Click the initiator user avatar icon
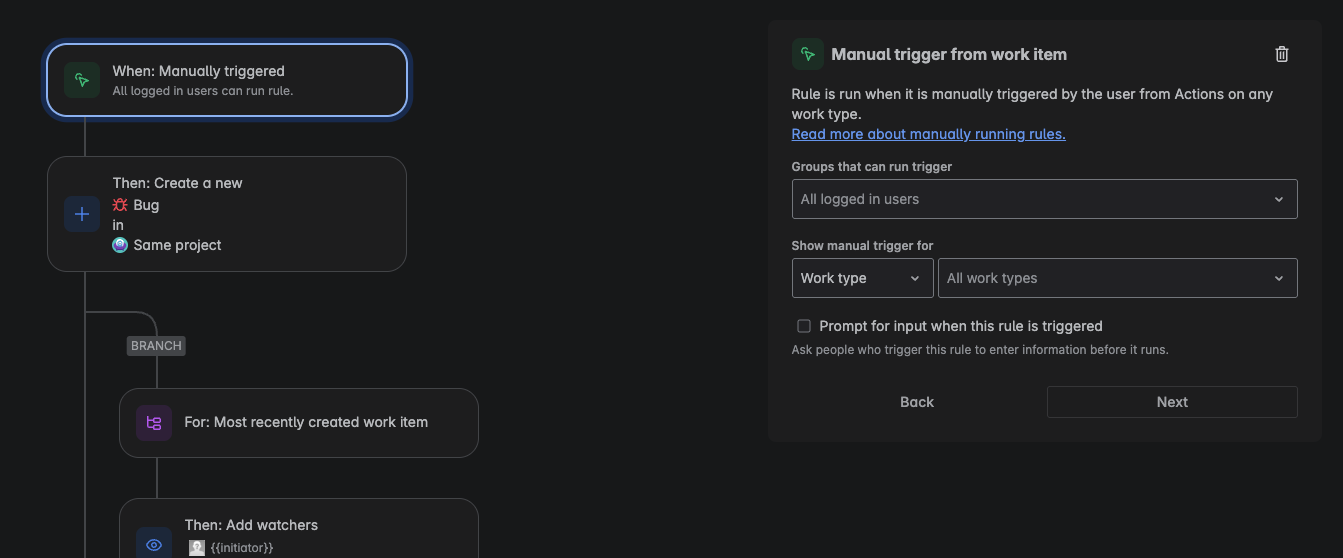The width and height of the screenshot is (1343, 558). pyautogui.click(x=197, y=548)
